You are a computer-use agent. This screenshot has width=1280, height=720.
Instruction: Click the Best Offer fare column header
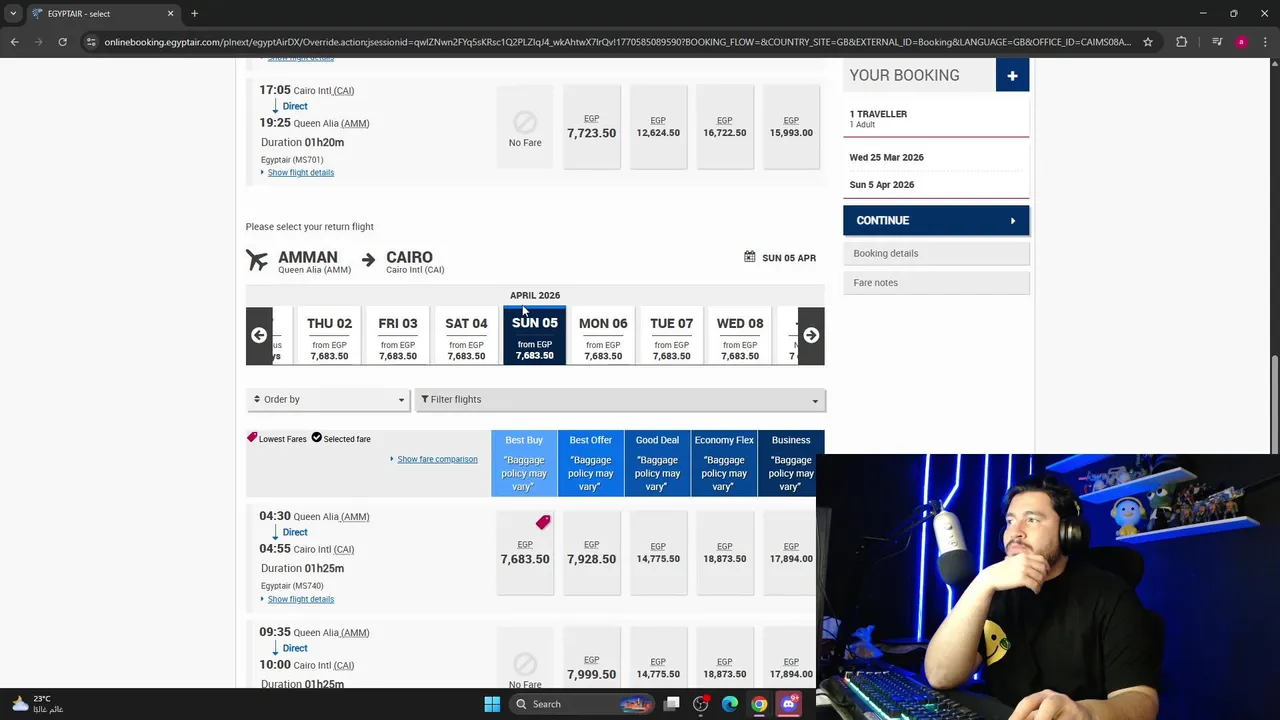point(591,463)
